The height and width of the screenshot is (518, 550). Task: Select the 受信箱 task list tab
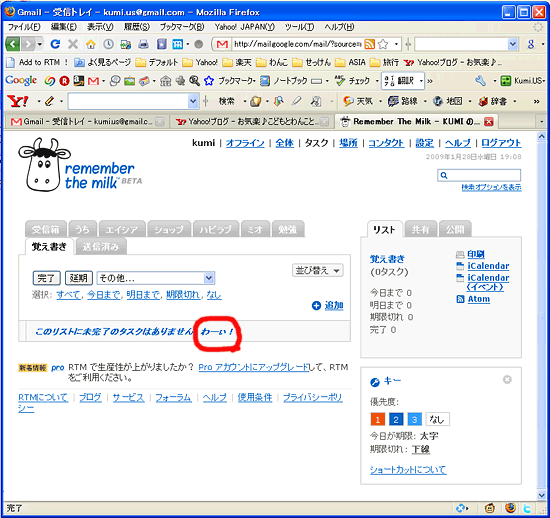(46, 229)
